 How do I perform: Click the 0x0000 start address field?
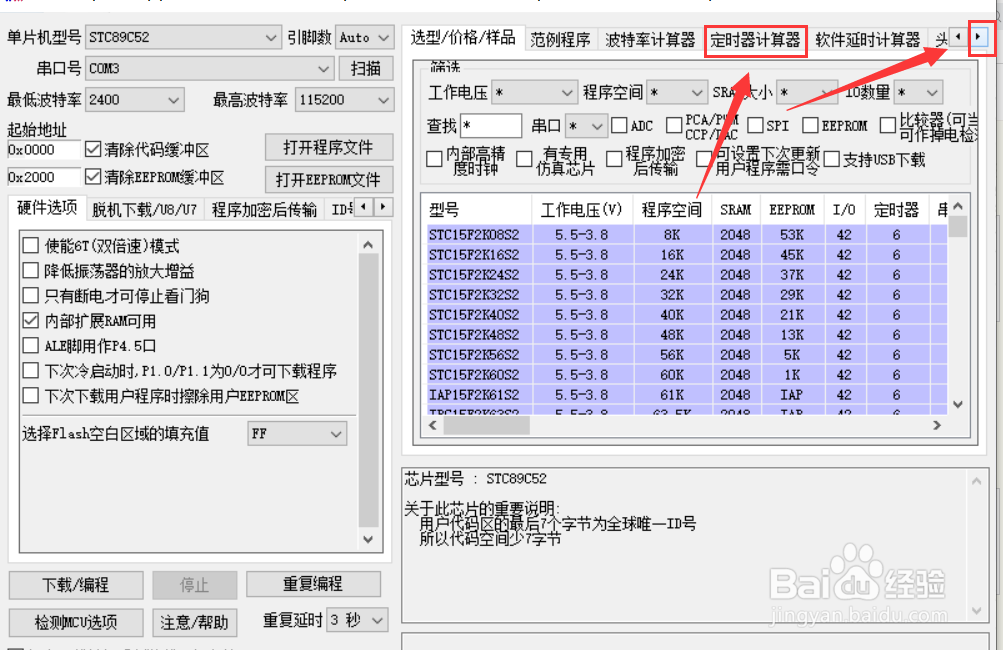coord(43,150)
